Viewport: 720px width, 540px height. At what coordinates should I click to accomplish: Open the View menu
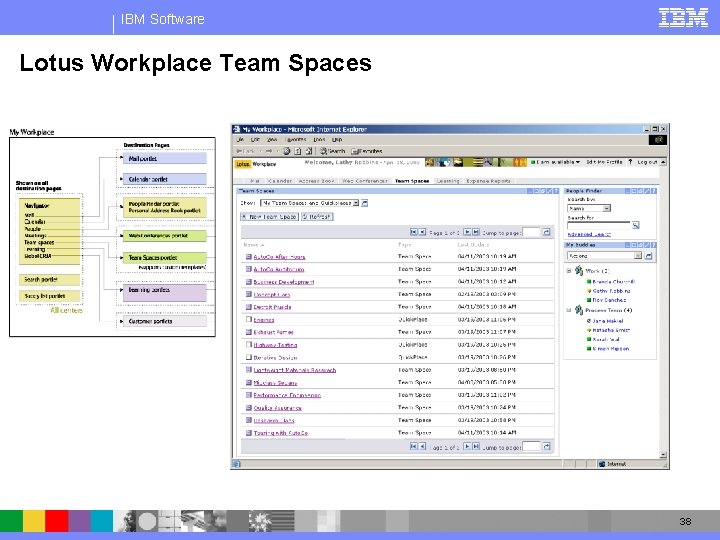272,140
